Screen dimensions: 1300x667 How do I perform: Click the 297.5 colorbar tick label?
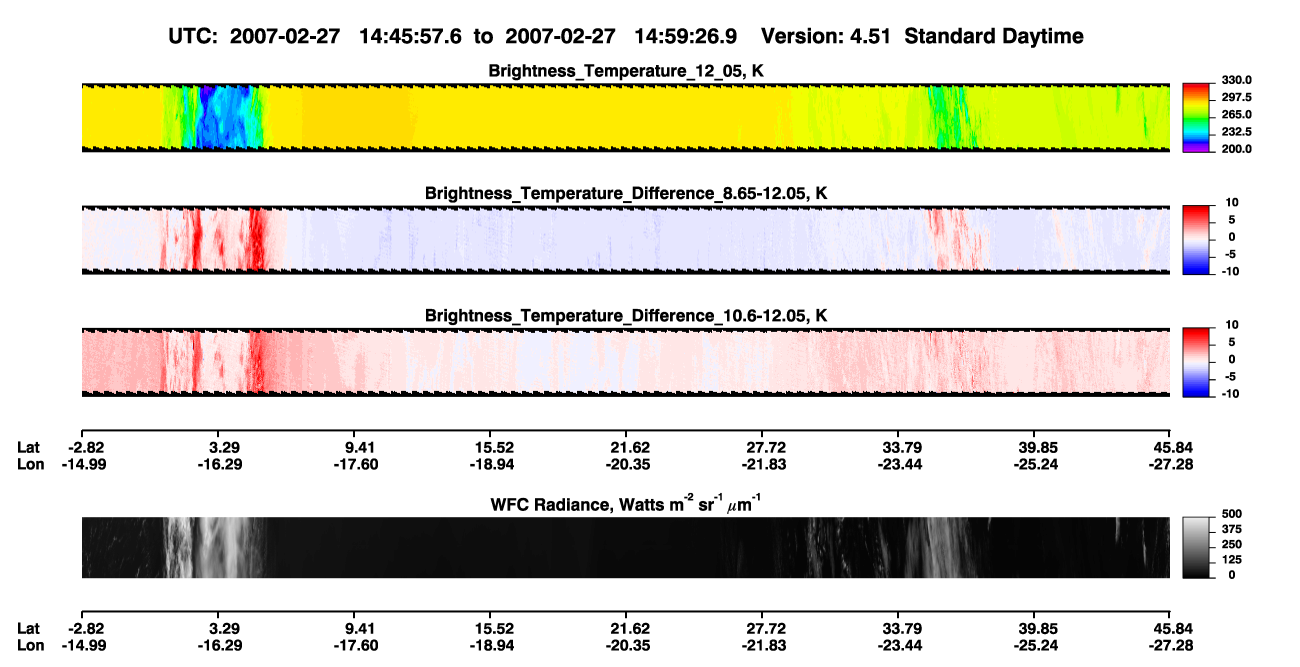pyautogui.click(x=1236, y=97)
